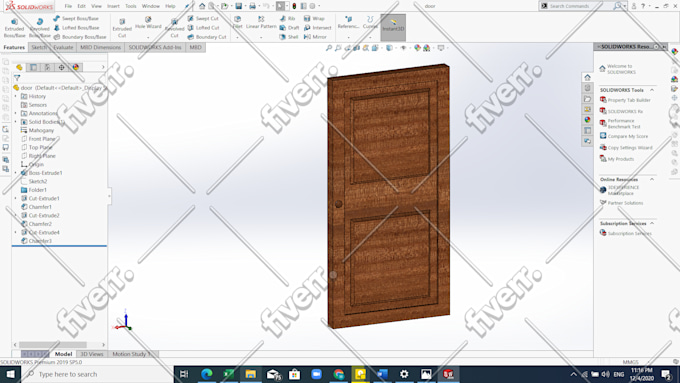Switch to PropertyManager tab icon
Viewport: 680px width, 383px height.
[33, 67]
